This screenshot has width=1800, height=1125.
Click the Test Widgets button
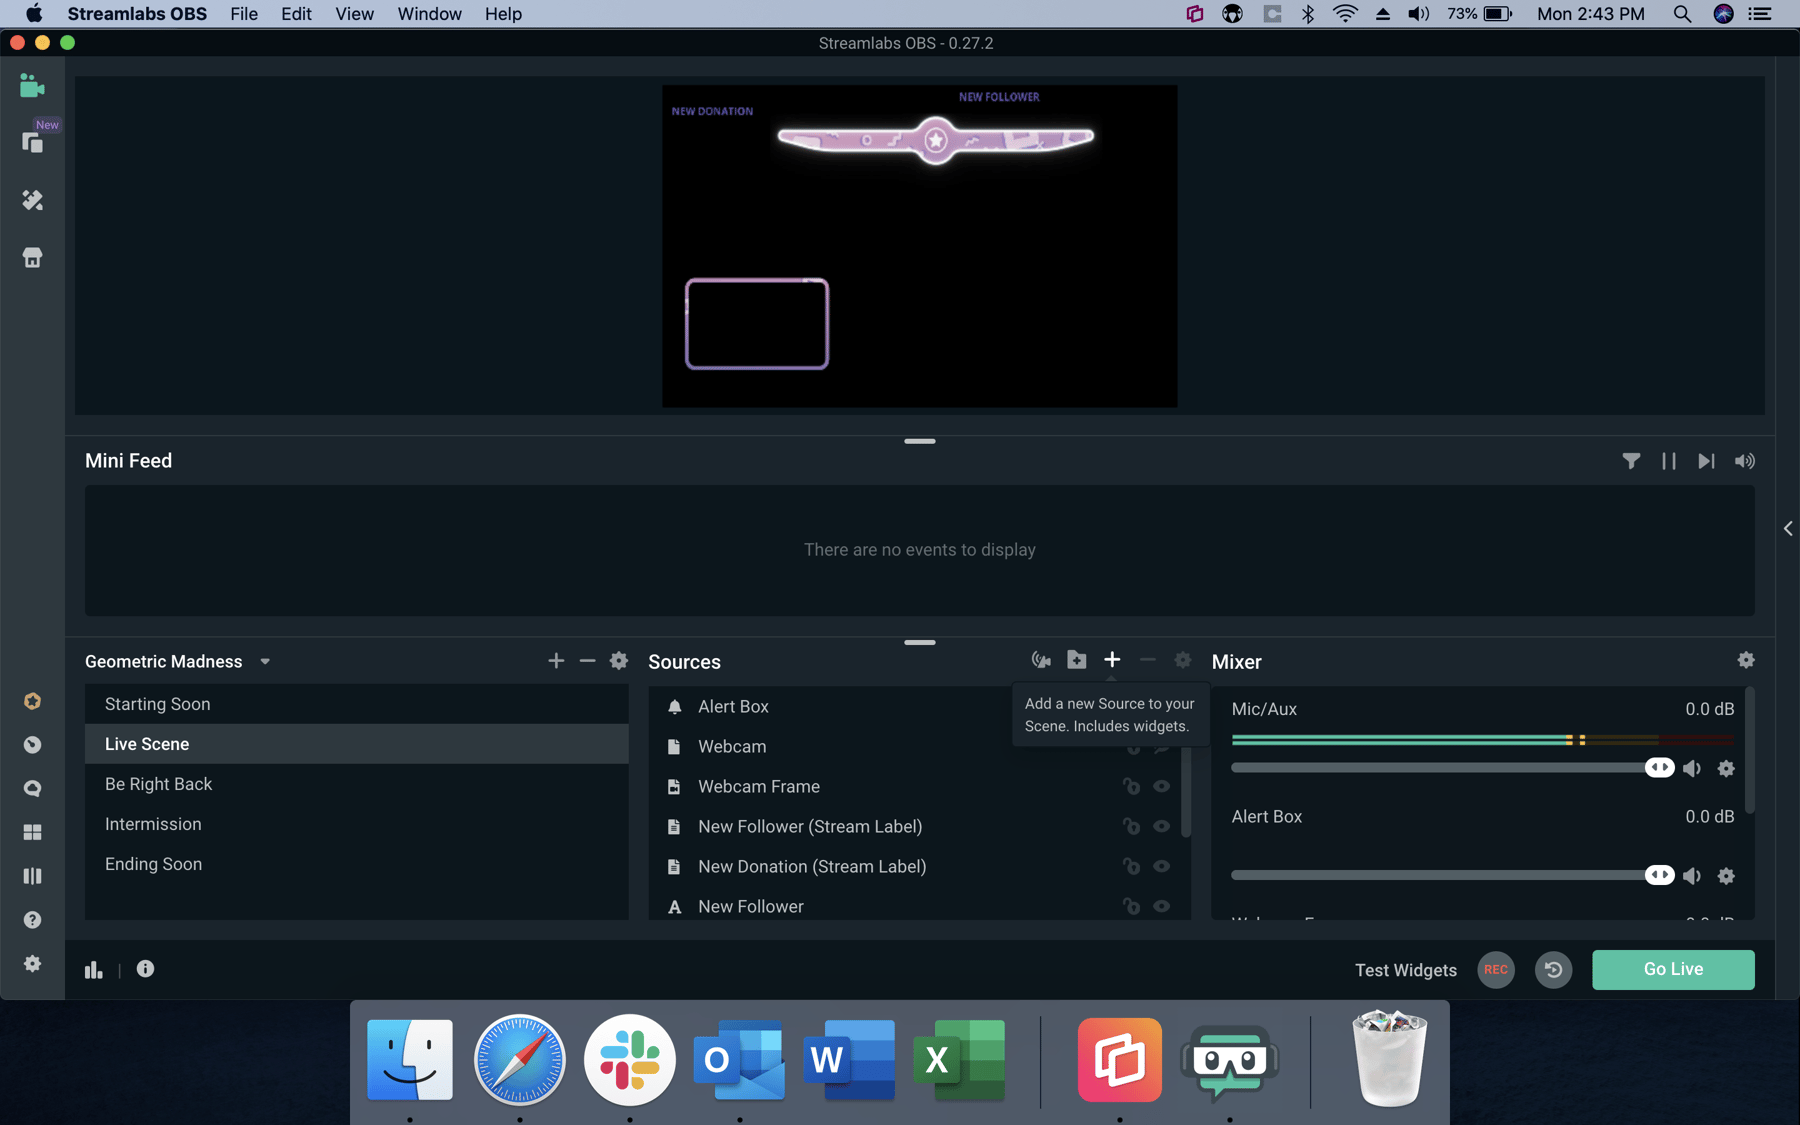click(1405, 970)
